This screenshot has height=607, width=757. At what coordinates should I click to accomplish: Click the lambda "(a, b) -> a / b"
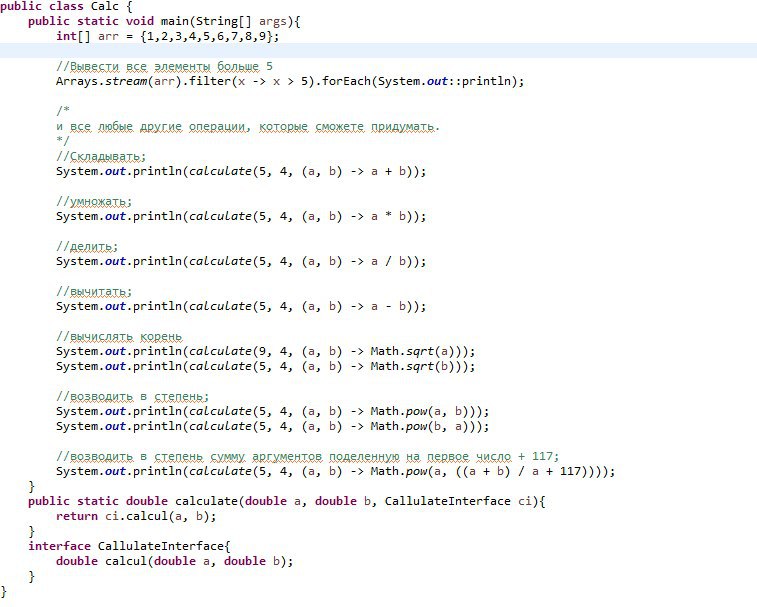[354, 261]
